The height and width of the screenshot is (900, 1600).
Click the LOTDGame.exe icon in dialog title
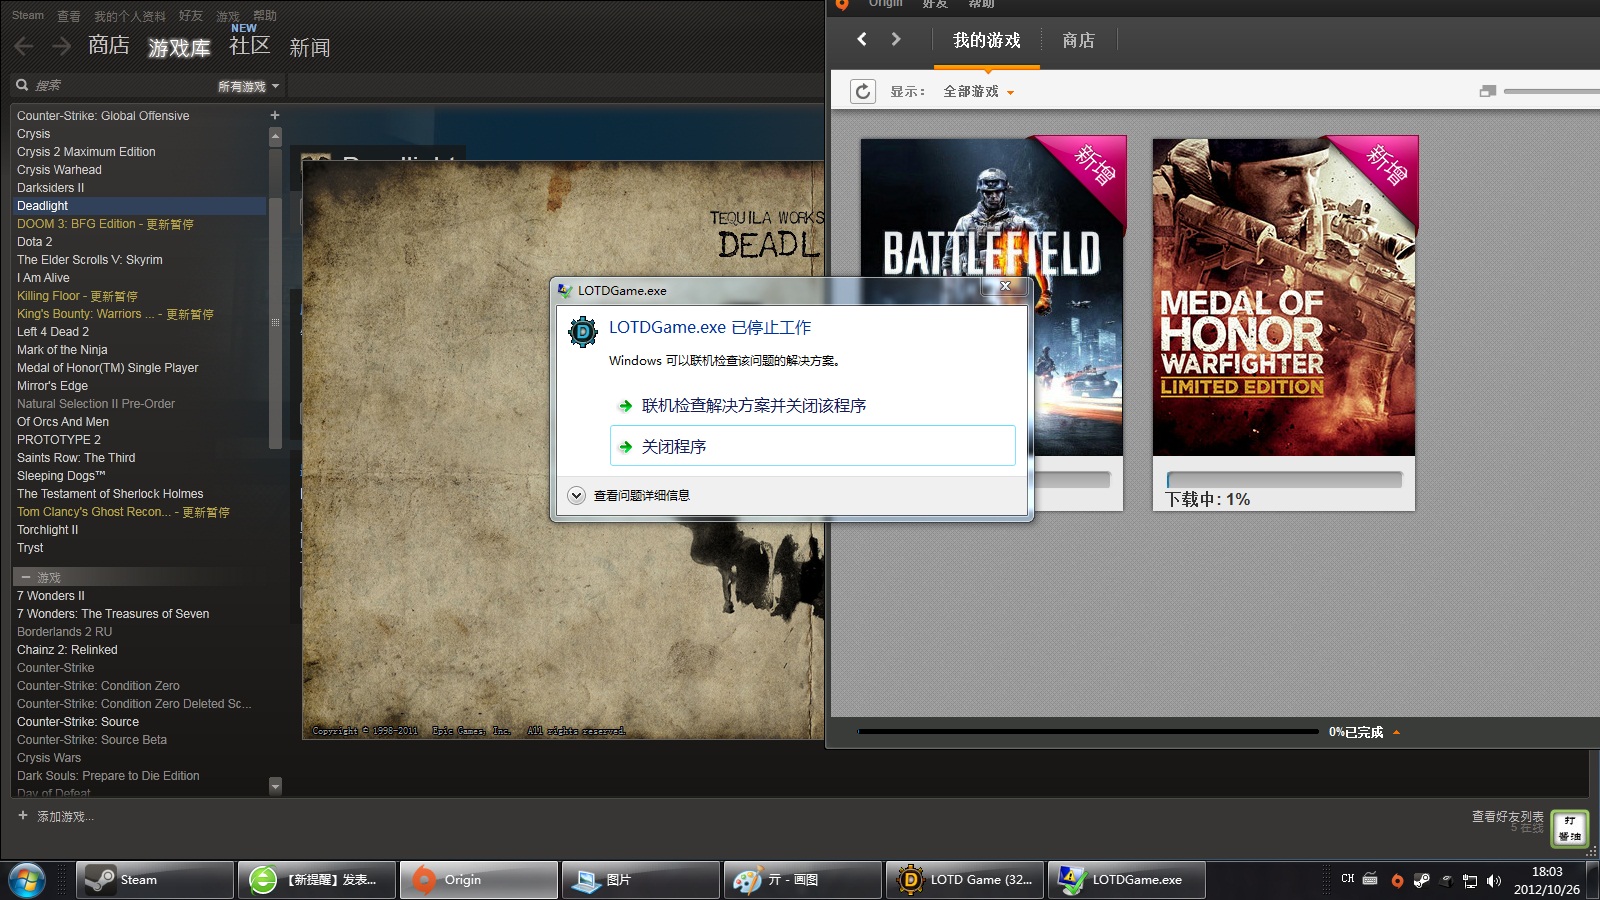pos(565,290)
